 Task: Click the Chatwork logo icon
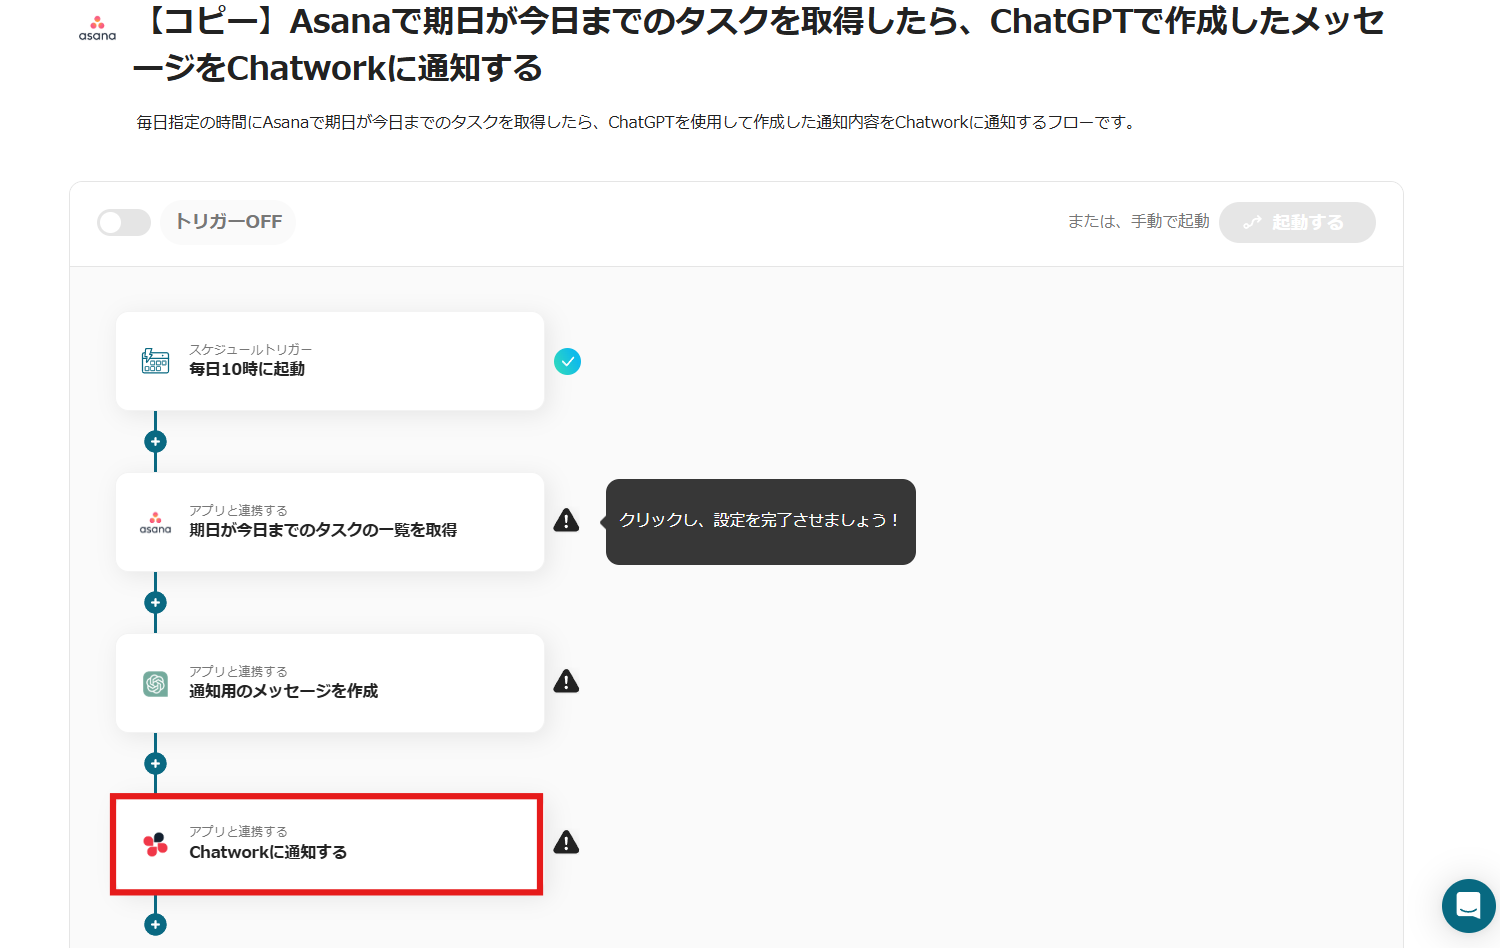[x=155, y=844]
